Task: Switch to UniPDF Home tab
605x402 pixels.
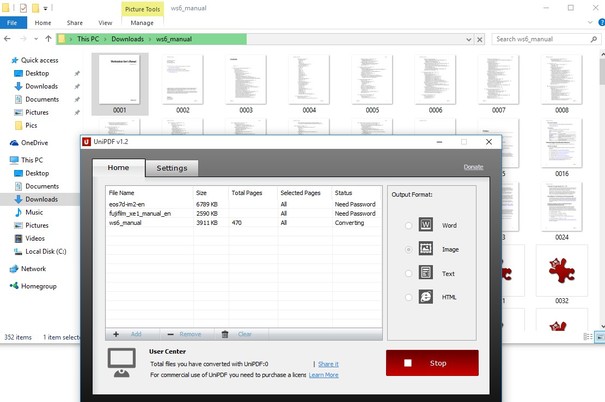Action: click(x=118, y=167)
